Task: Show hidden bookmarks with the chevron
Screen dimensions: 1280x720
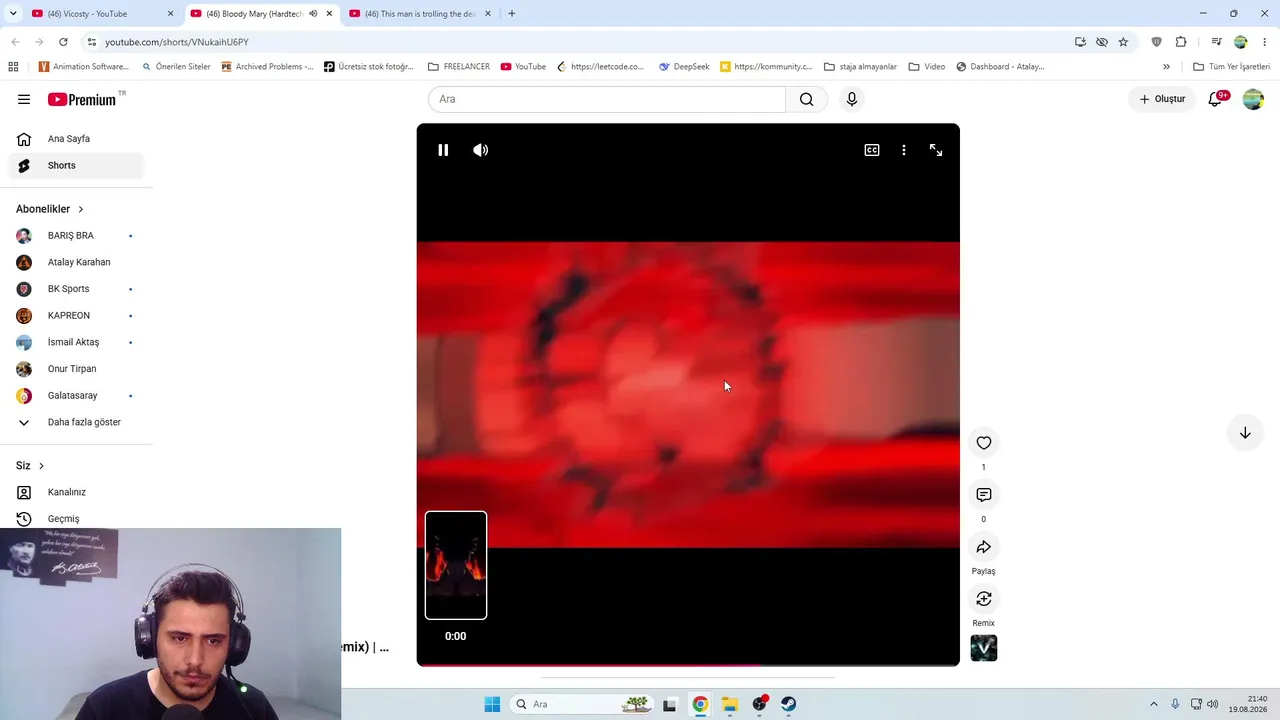Action: click(x=1166, y=67)
